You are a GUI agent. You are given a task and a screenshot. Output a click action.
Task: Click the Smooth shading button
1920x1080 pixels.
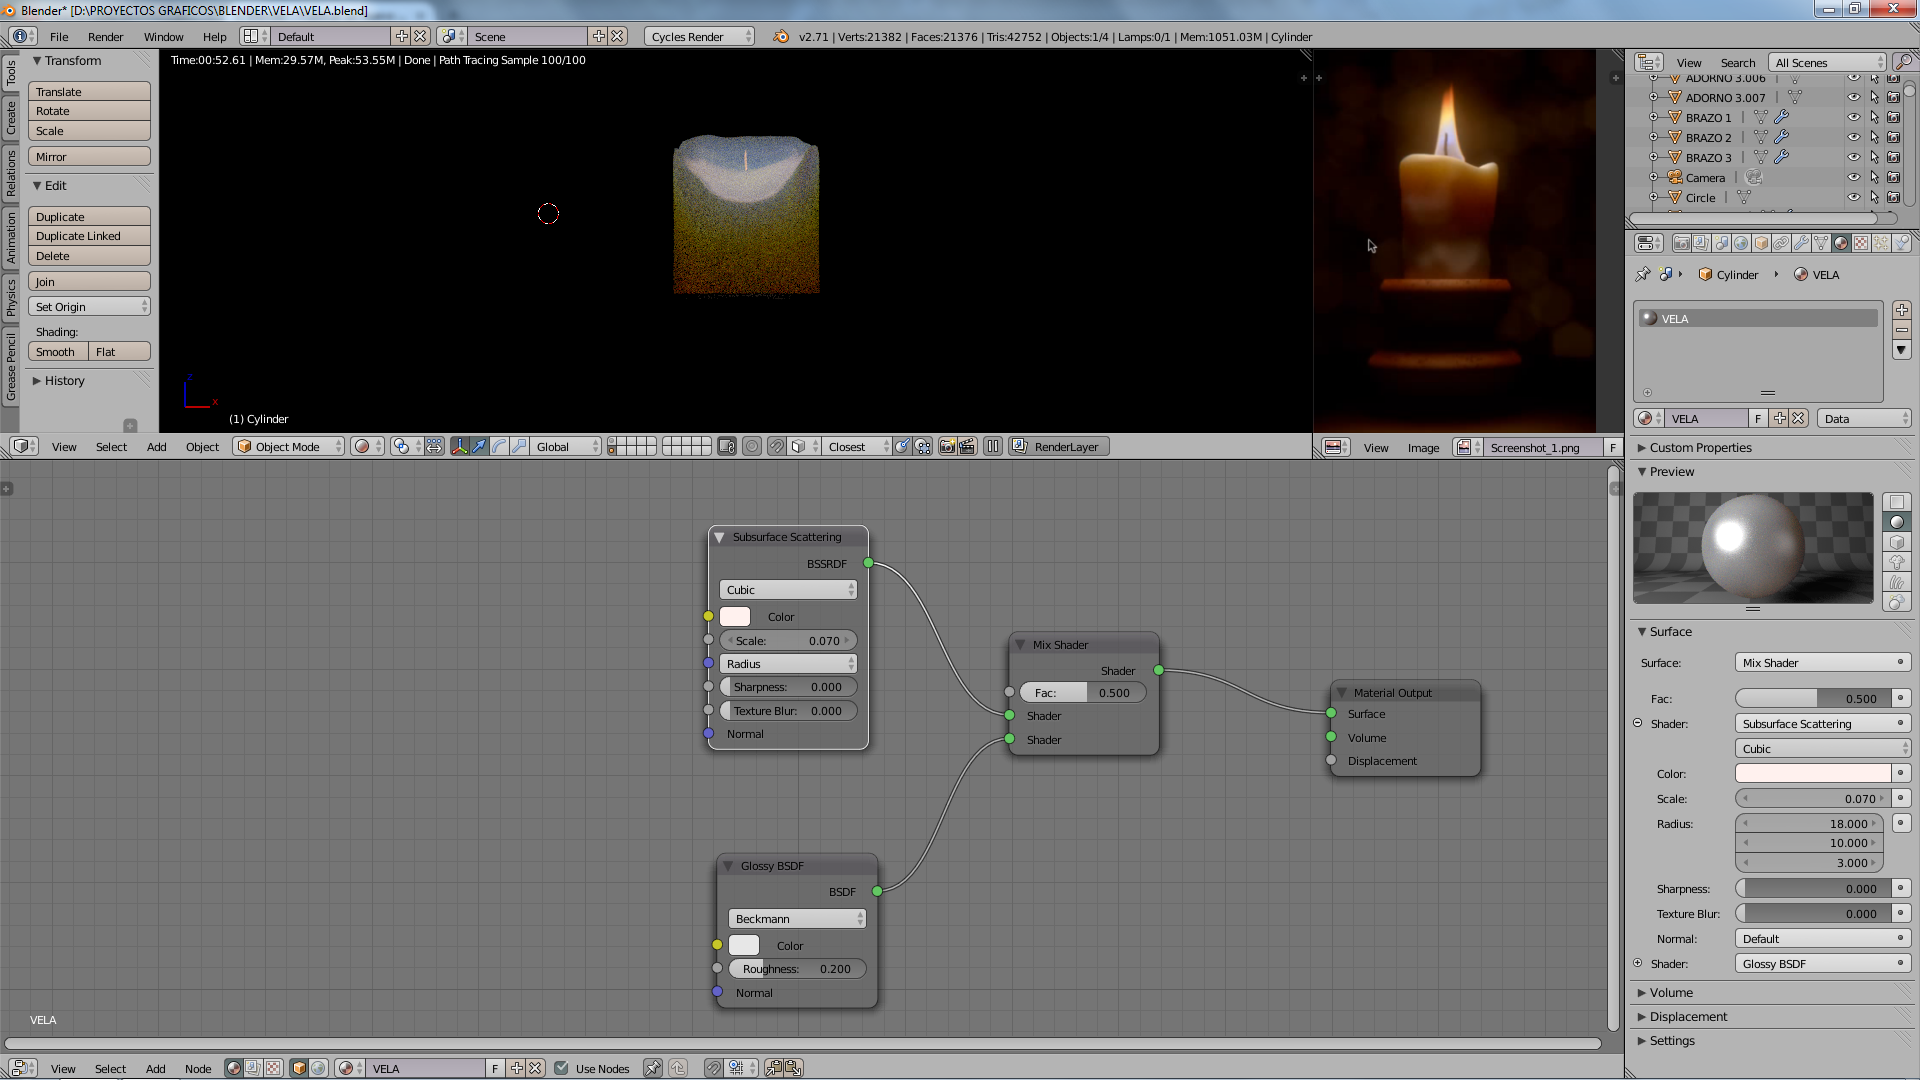click(57, 352)
